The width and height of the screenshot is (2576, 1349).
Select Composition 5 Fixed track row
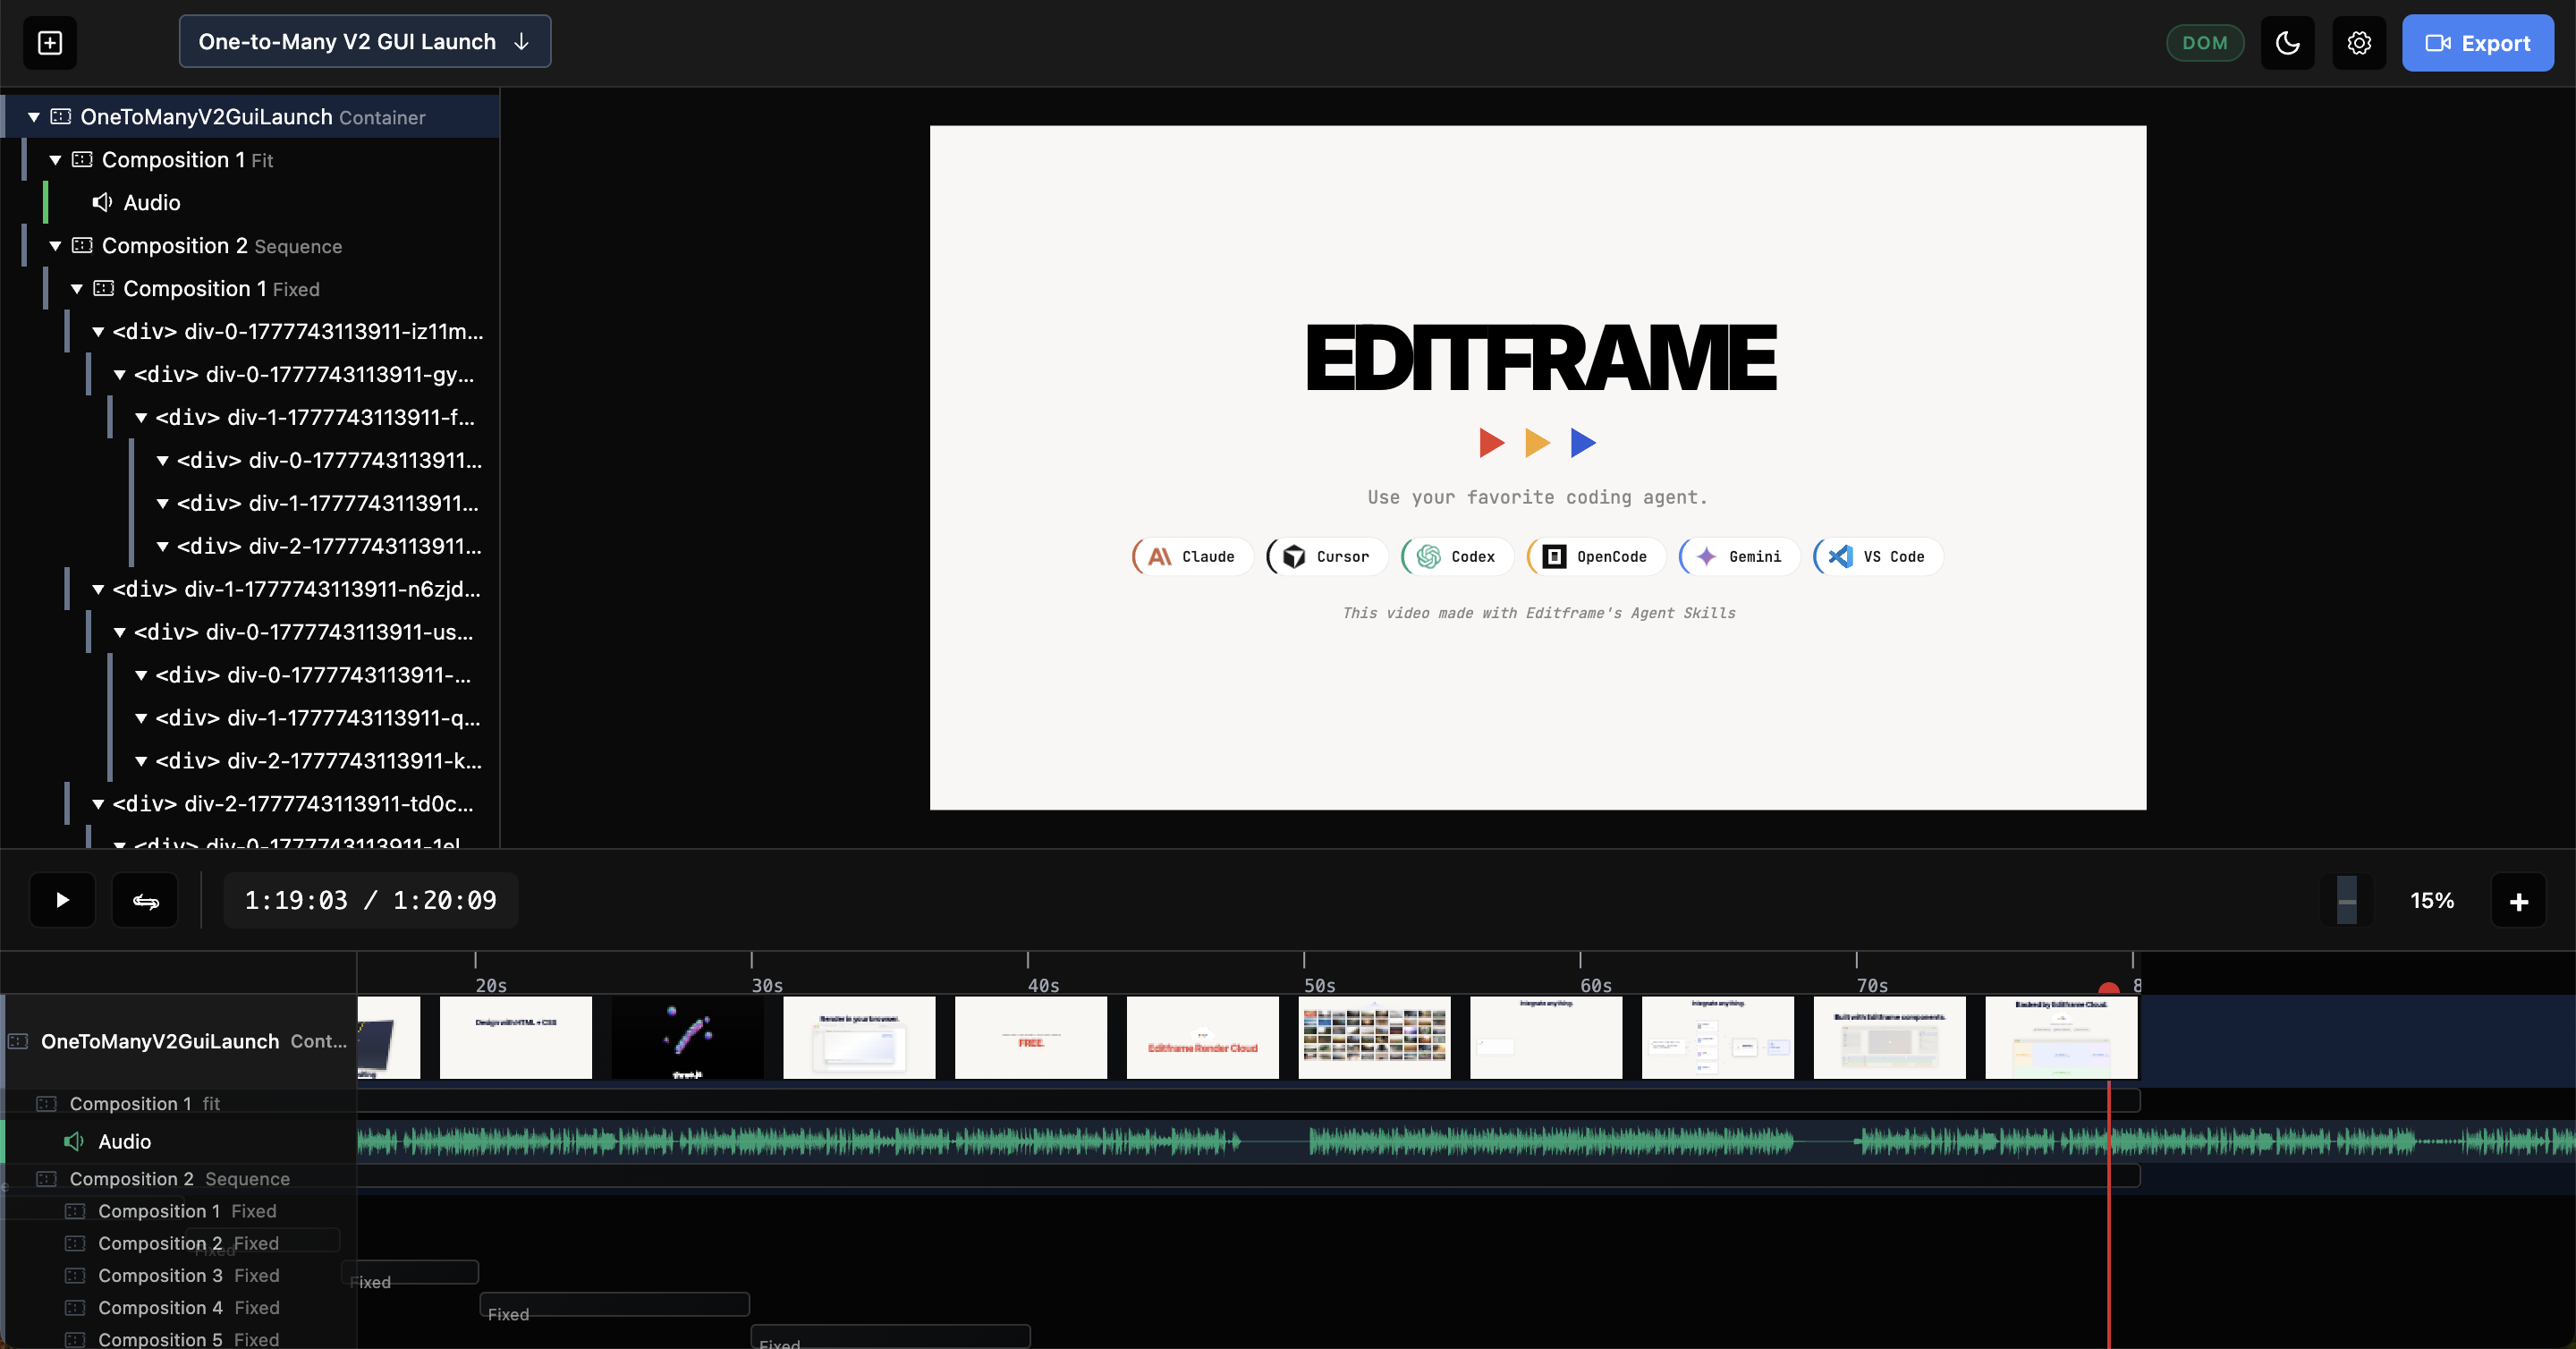click(x=179, y=1338)
